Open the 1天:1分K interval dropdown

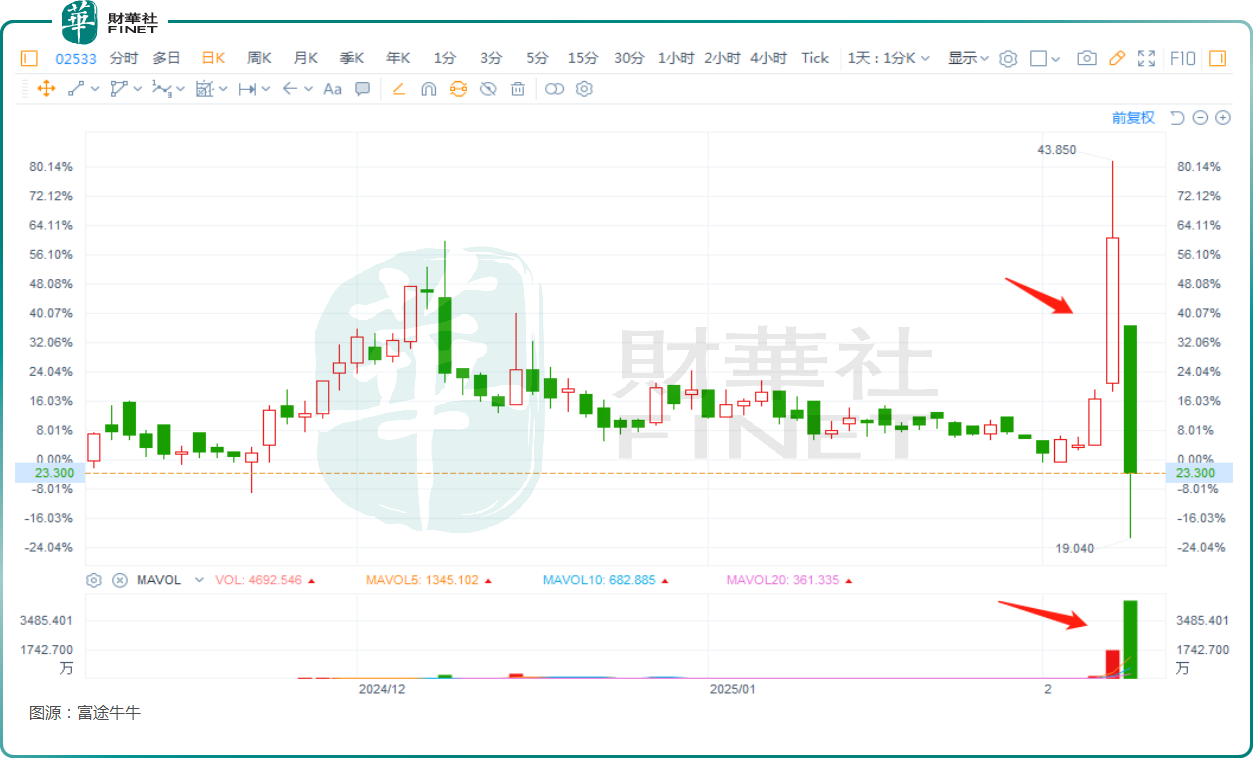[x=889, y=58]
